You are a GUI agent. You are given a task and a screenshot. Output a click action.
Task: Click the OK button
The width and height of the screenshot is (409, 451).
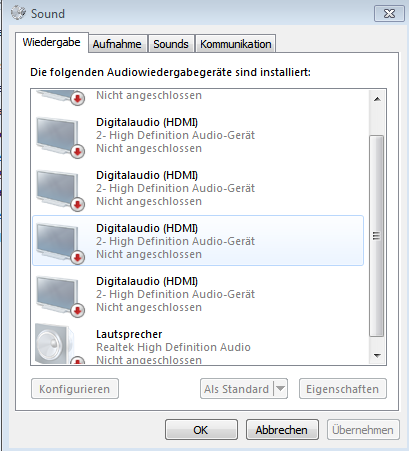coord(201,430)
